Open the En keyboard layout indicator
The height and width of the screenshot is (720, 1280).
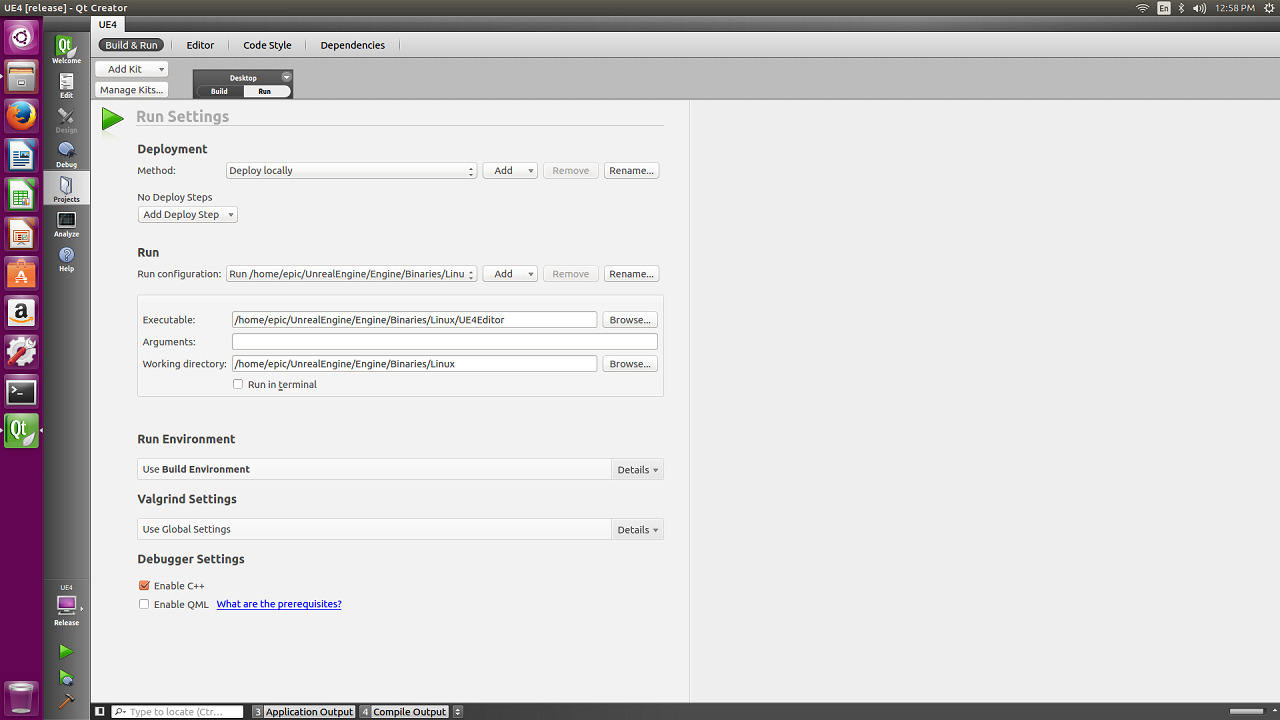[x=1164, y=8]
